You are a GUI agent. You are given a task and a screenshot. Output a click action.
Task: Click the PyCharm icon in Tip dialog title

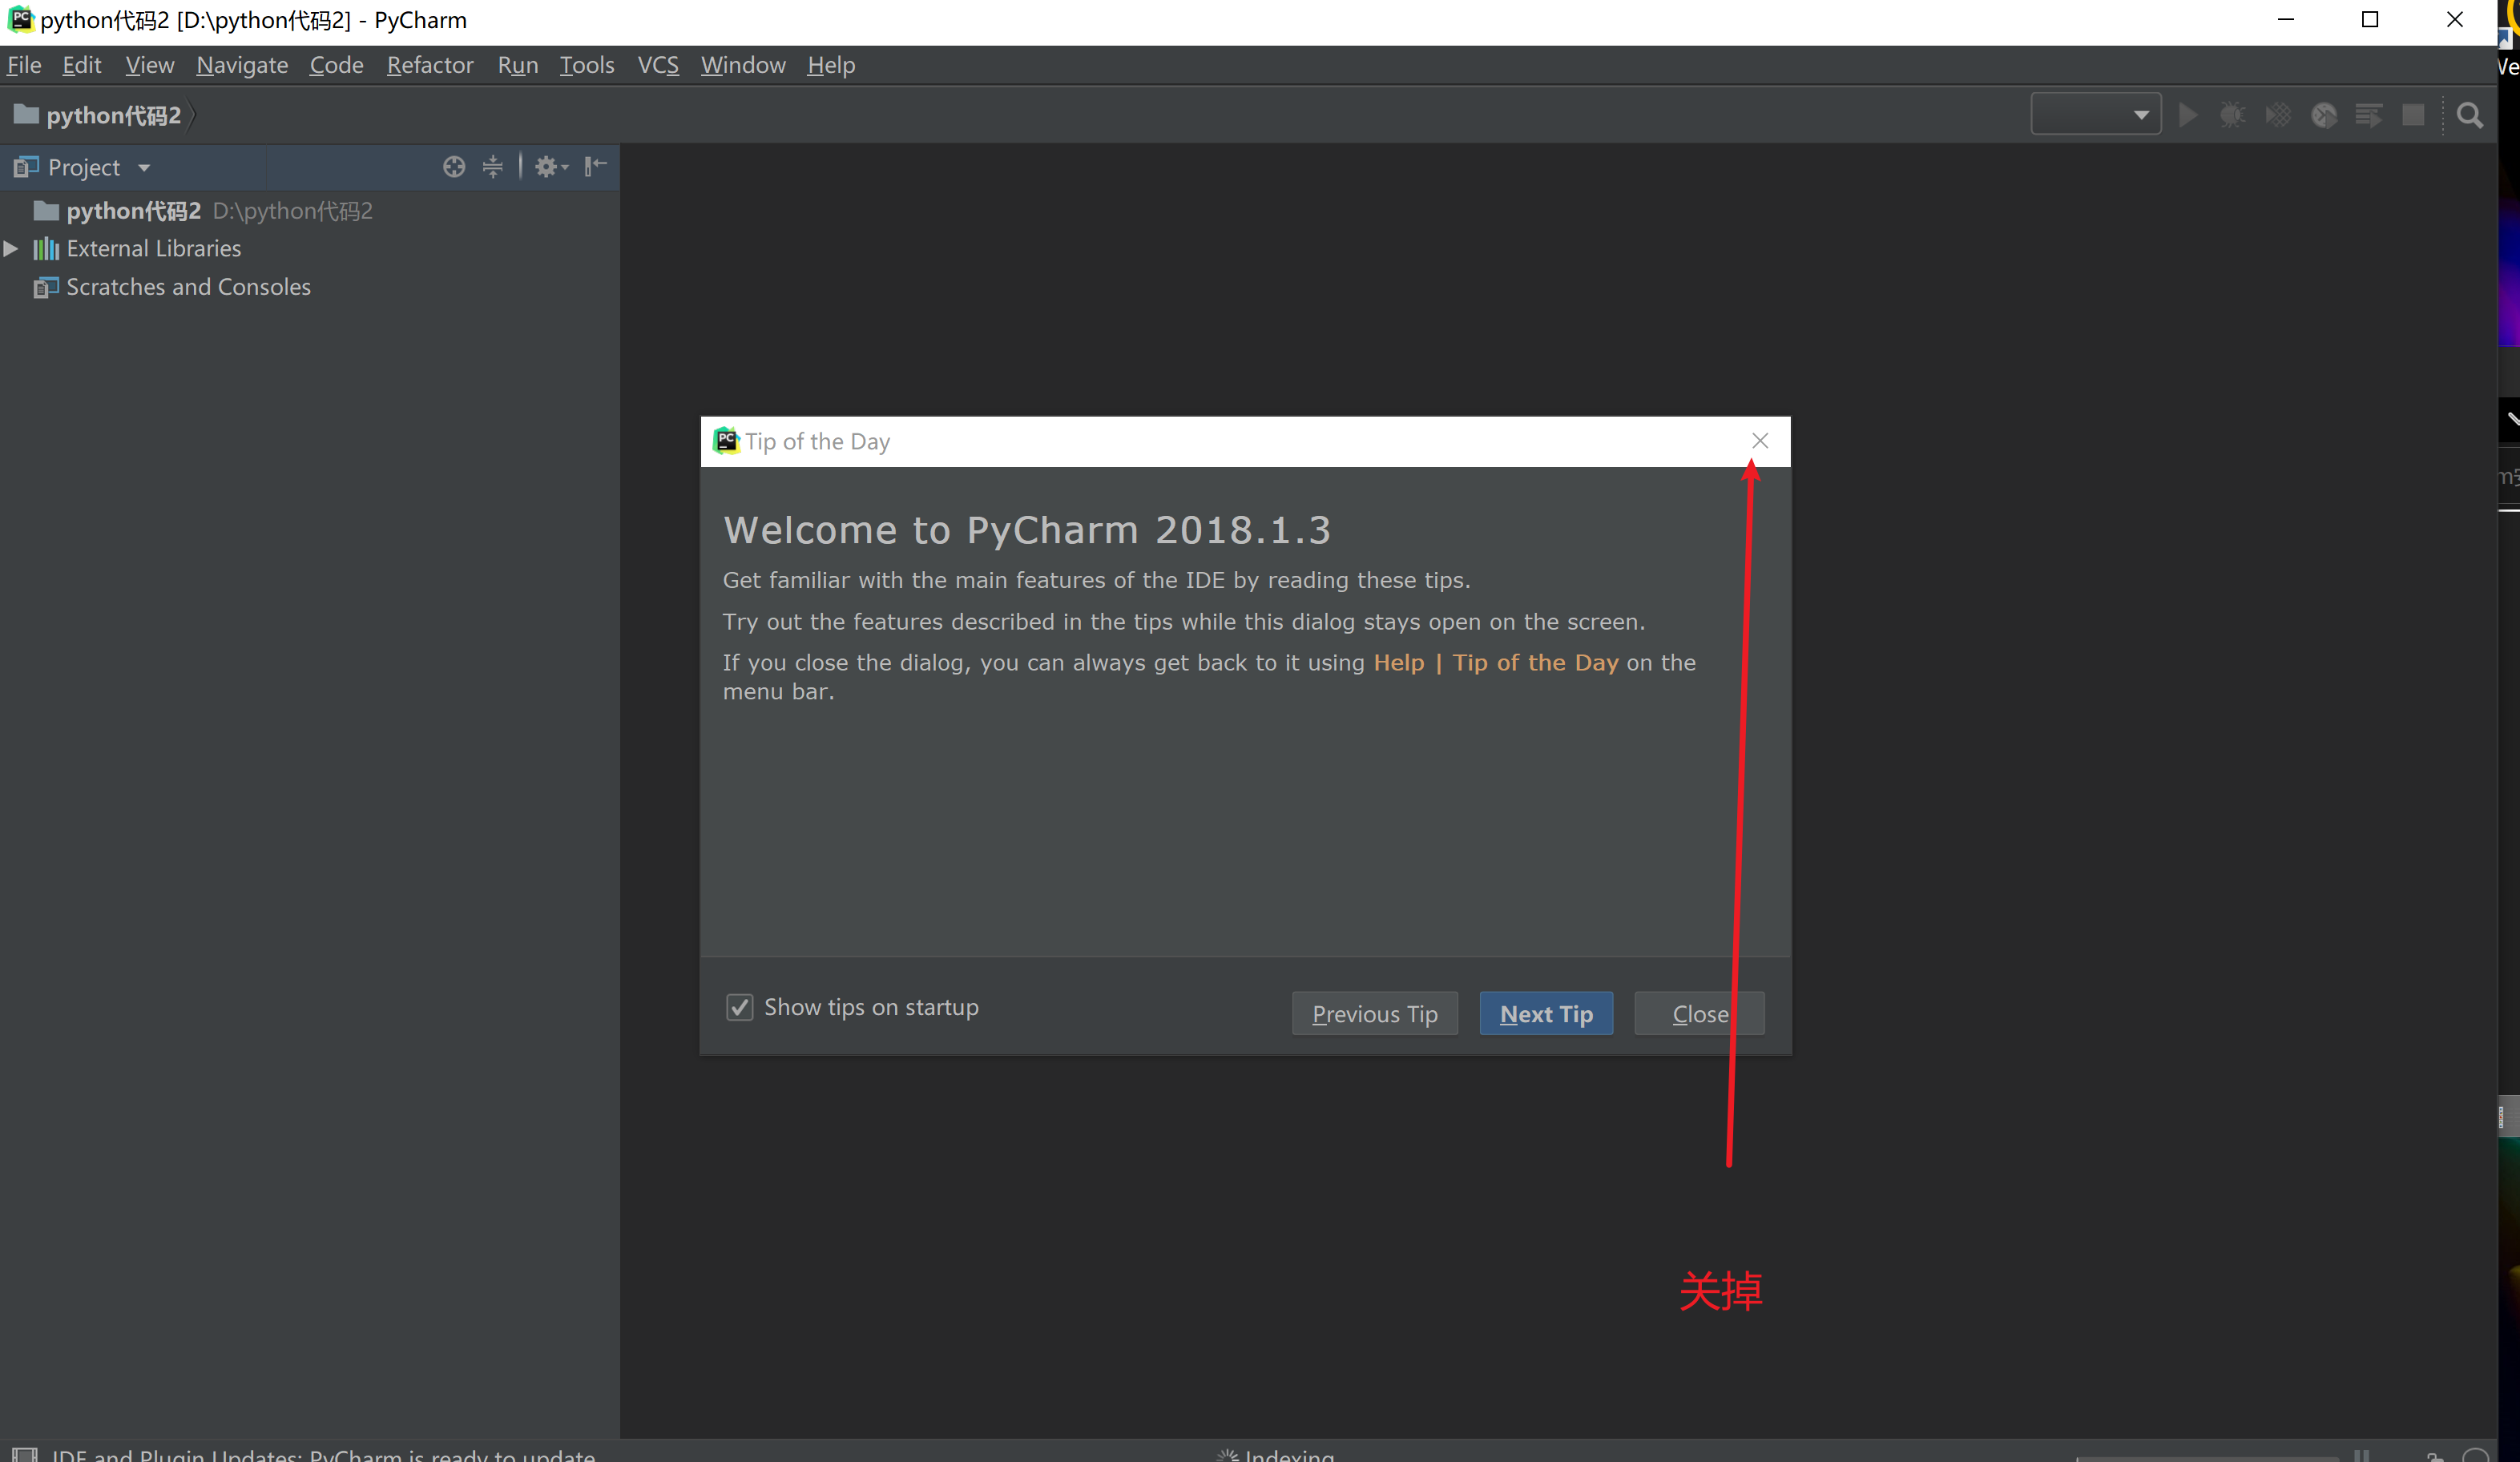pyautogui.click(x=726, y=440)
